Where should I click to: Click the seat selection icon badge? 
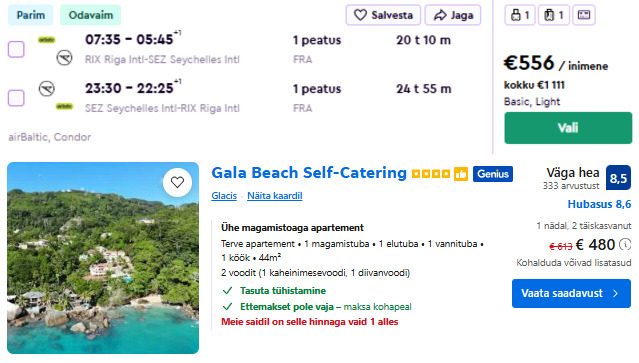click(x=584, y=15)
